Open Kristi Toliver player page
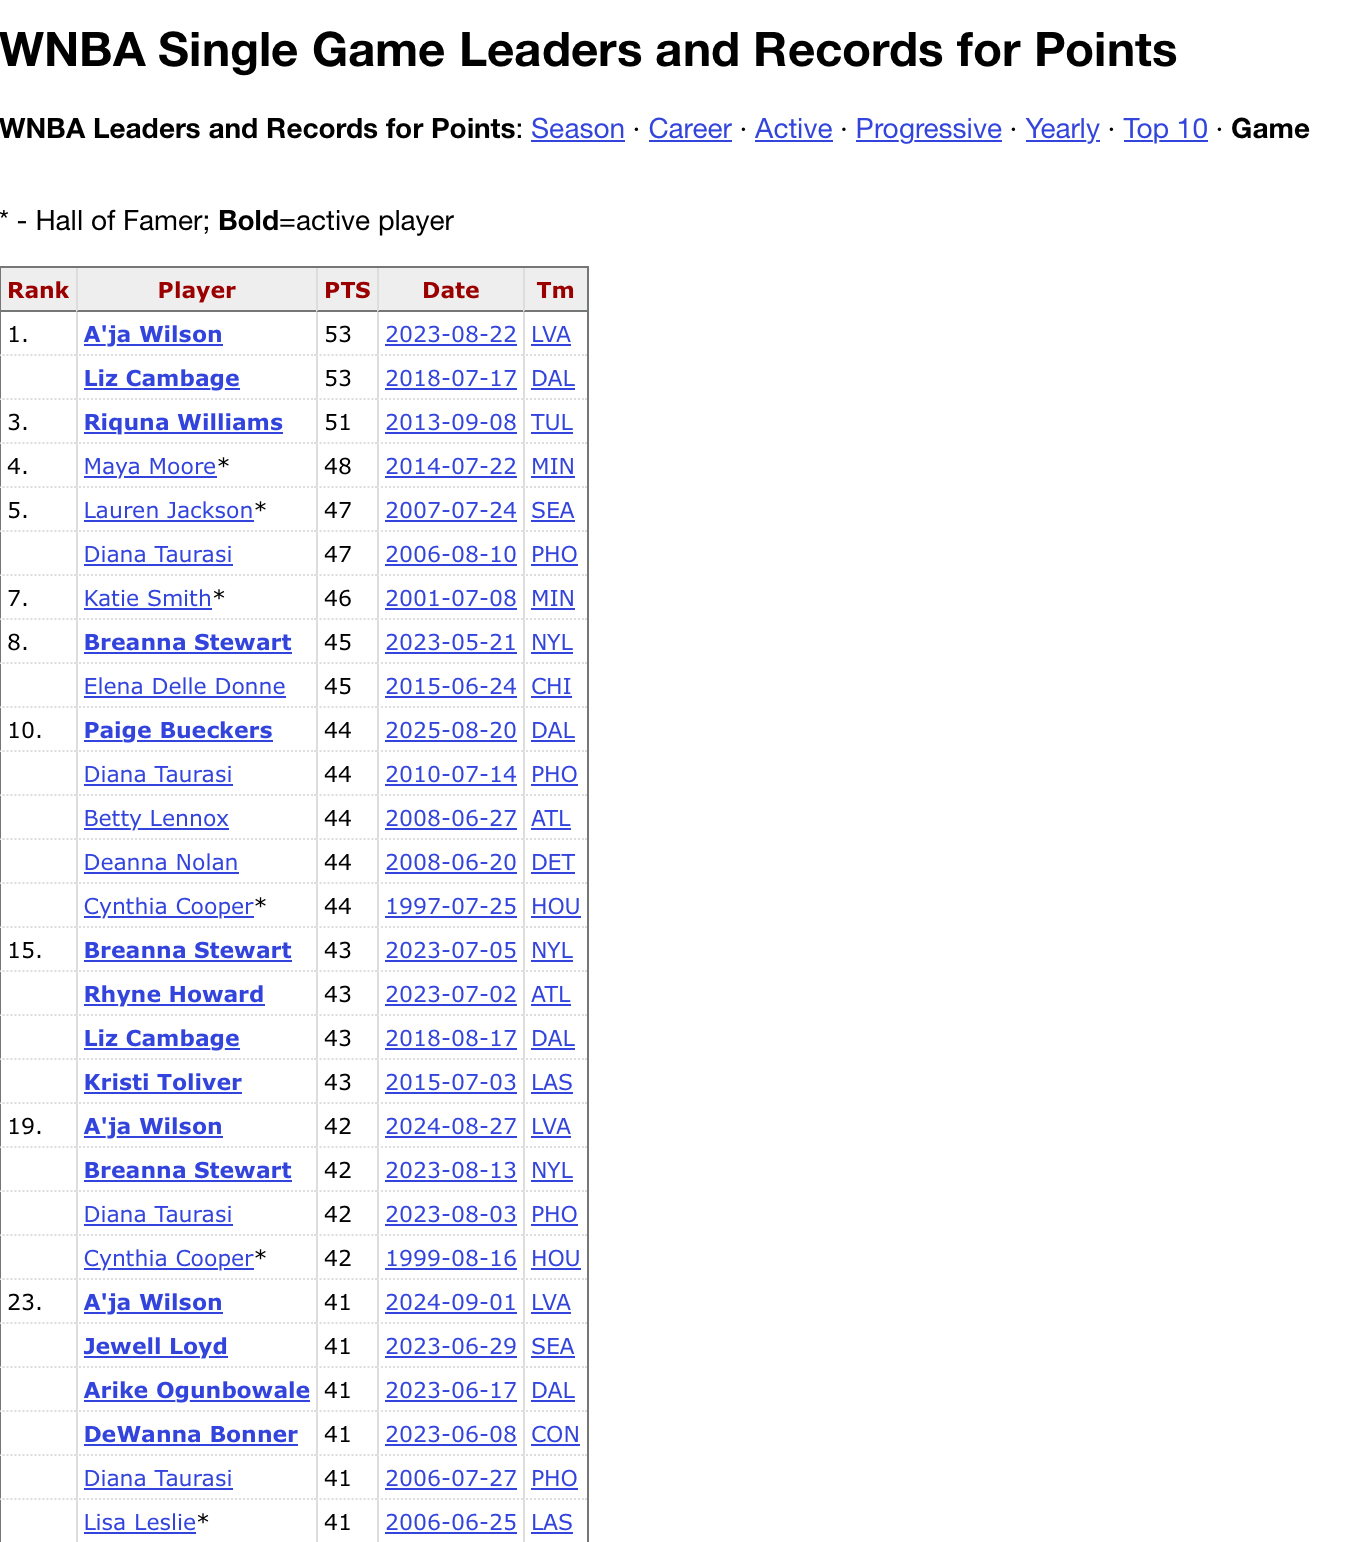Screen dimensions: 1363x1542 tap(163, 1082)
